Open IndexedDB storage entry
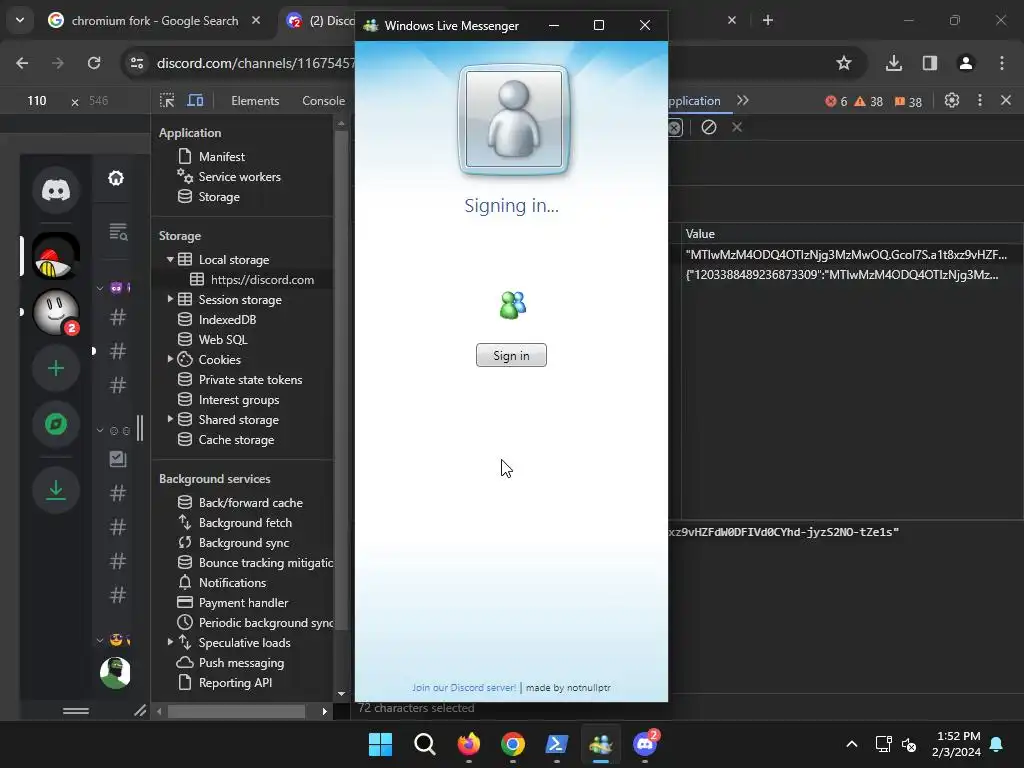 point(227,319)
